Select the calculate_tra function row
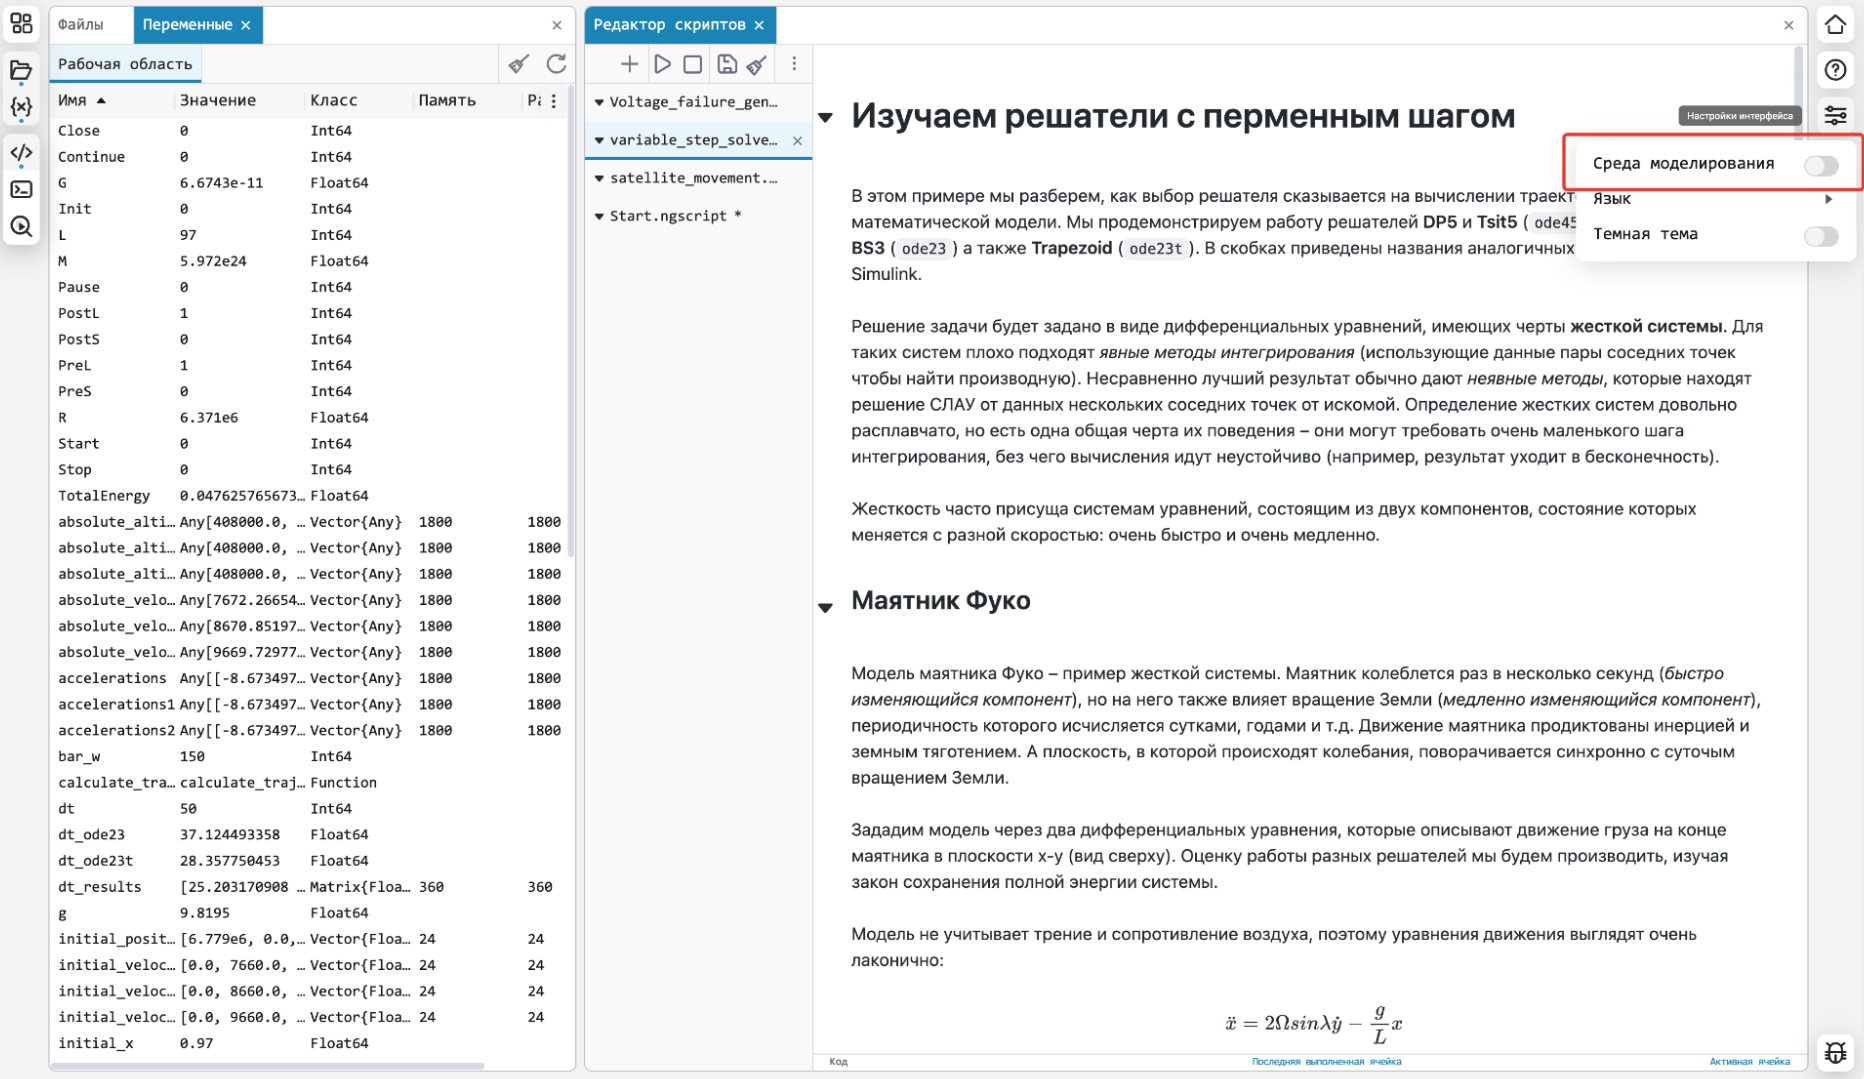 pos(310,783)
